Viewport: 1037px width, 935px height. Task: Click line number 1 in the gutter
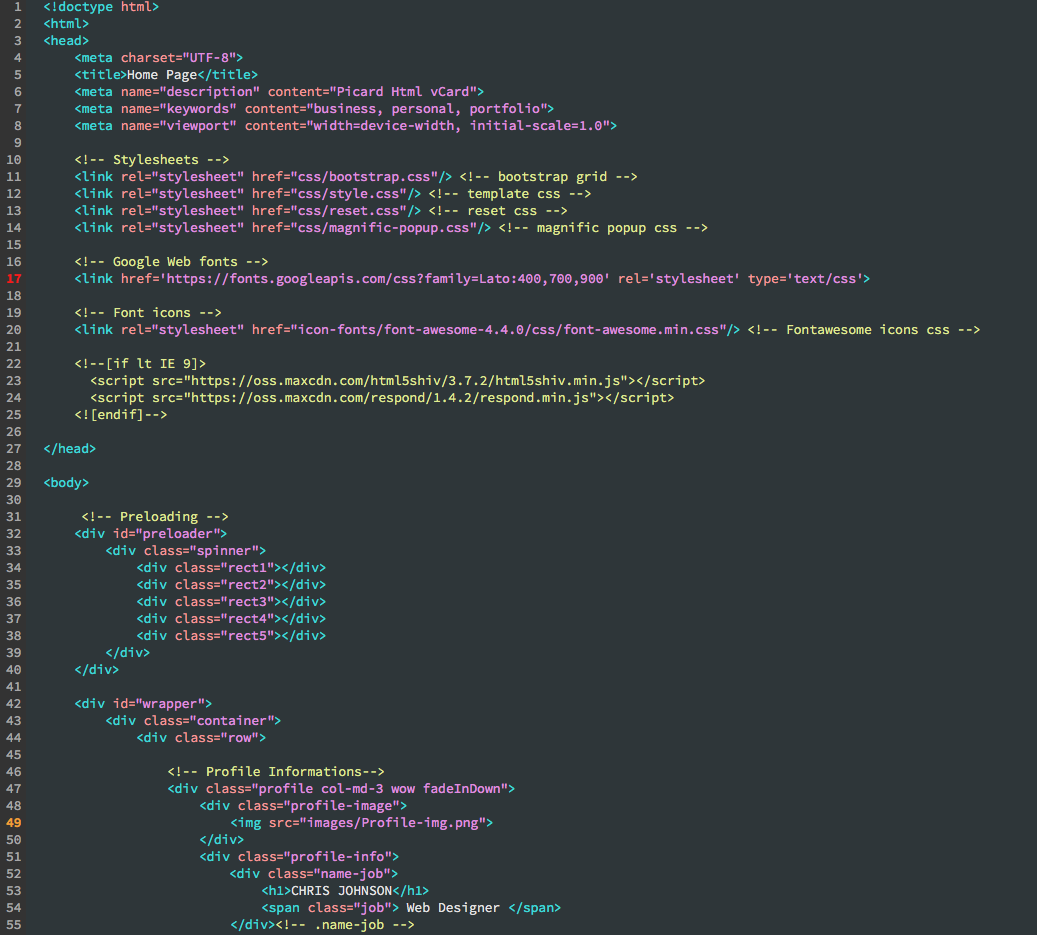click(17, 7)
